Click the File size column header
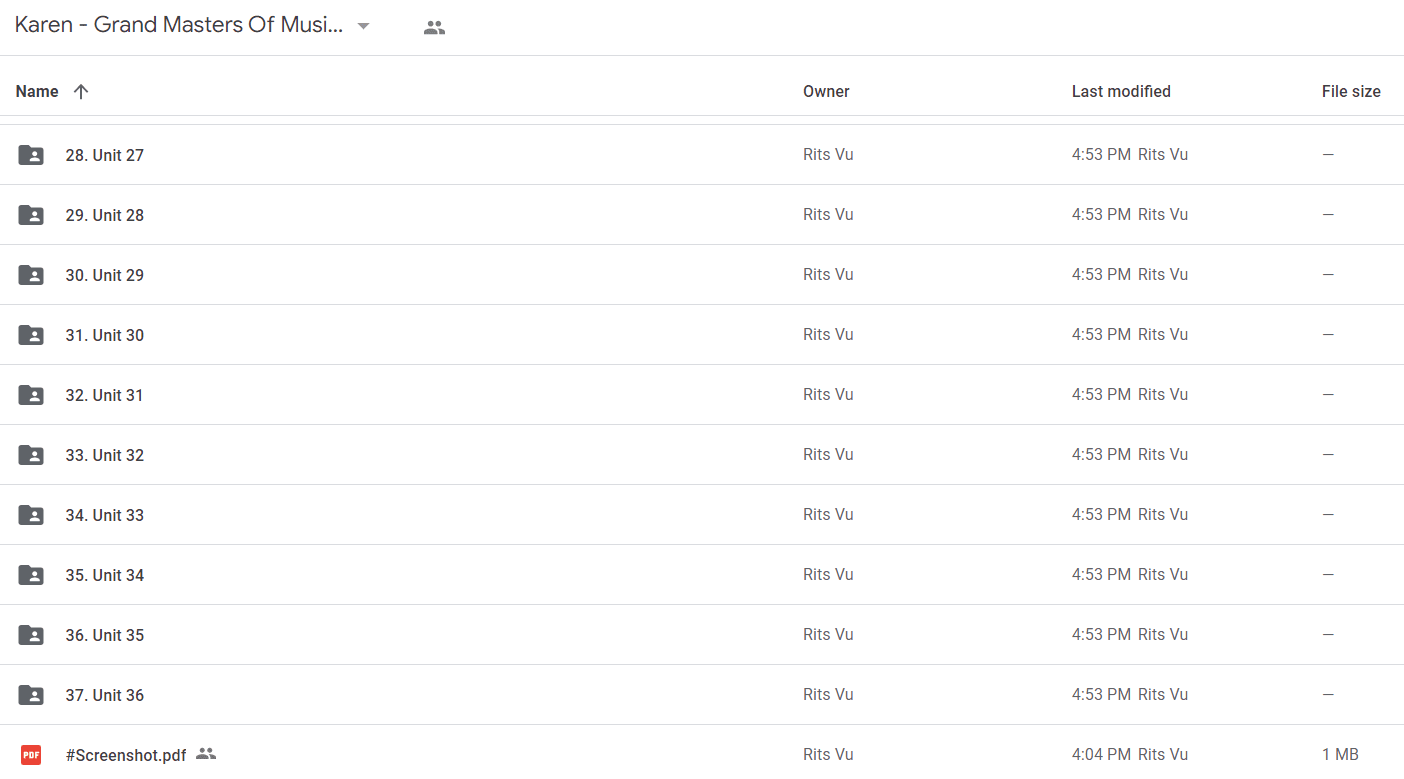The width and height of the screenshot is (1404, 779). pyautogui.click(x=1351, y=91)
